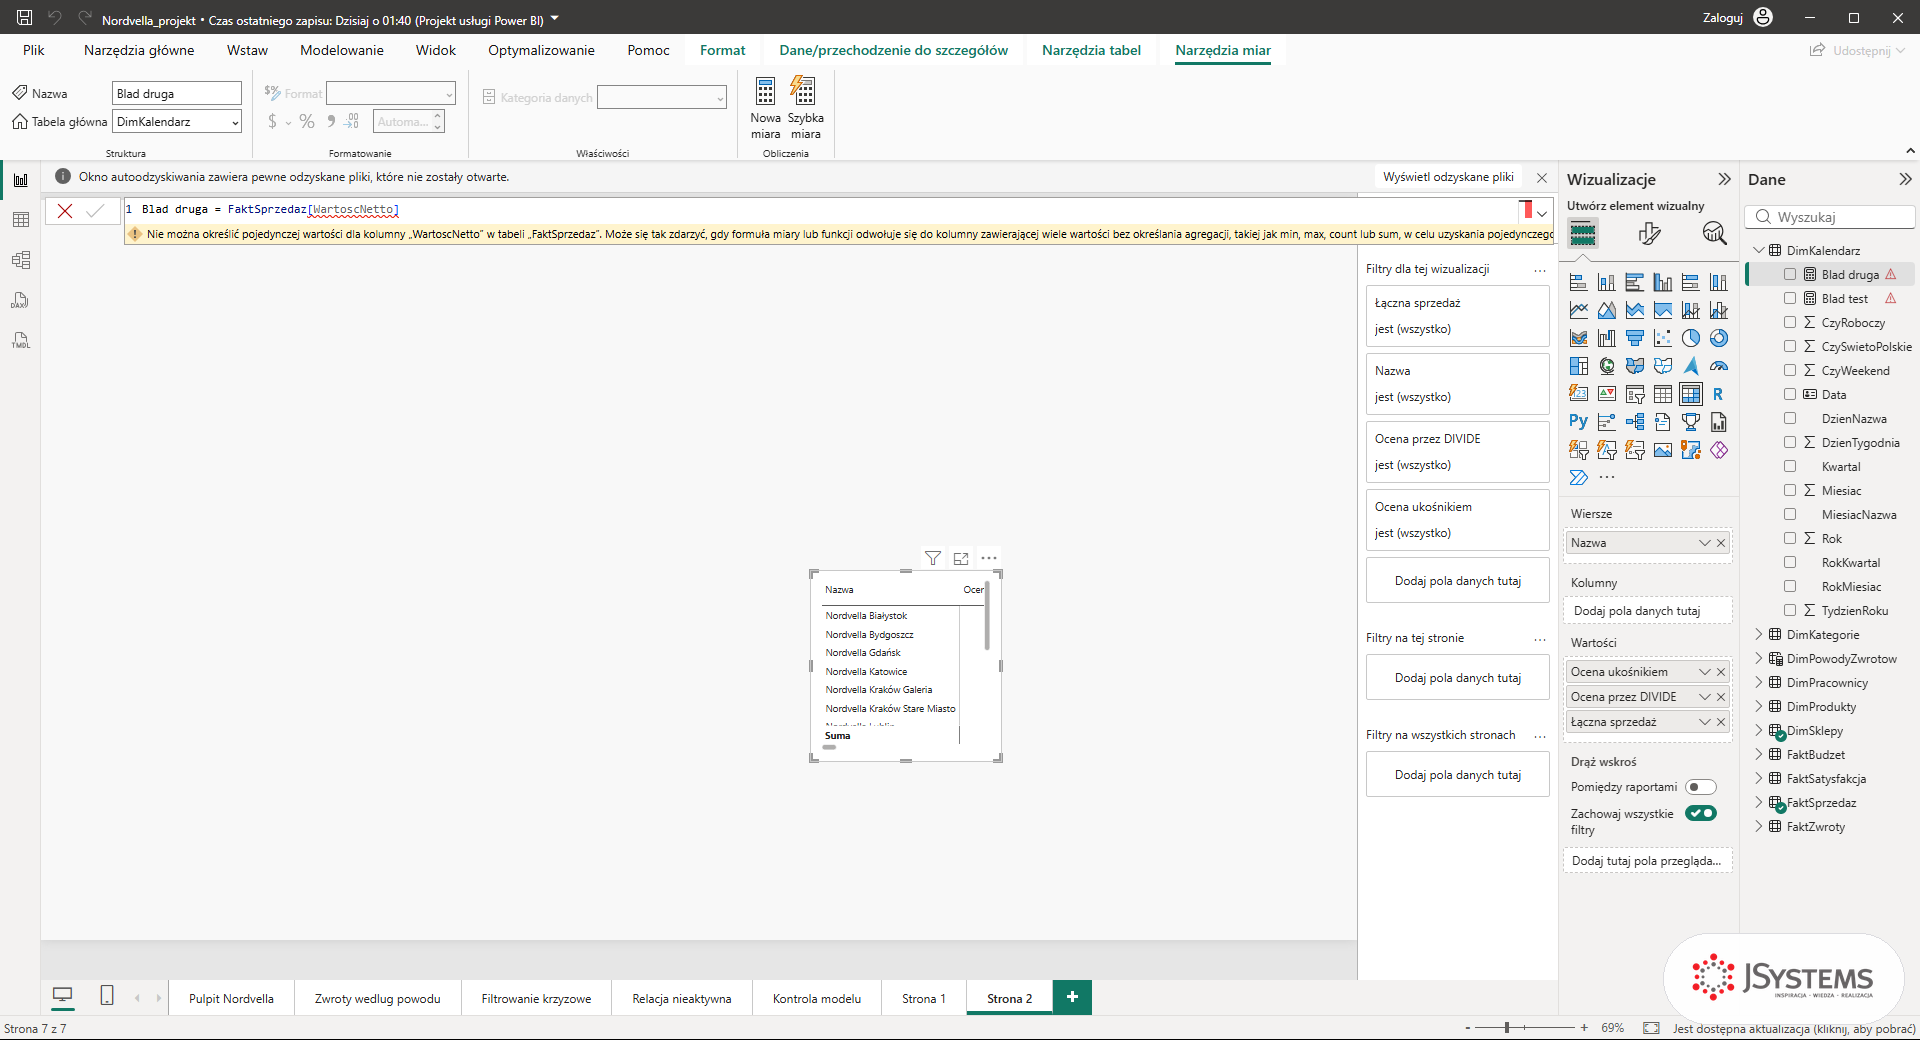
Task: Enable the Pomiędzy raportami toggle
Action: point(1700,787)
